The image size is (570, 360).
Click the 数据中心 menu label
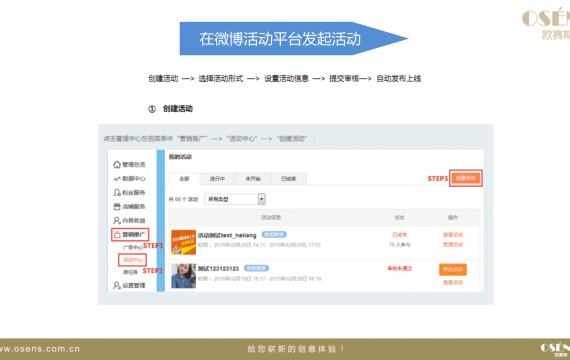[x=134, y=179]
